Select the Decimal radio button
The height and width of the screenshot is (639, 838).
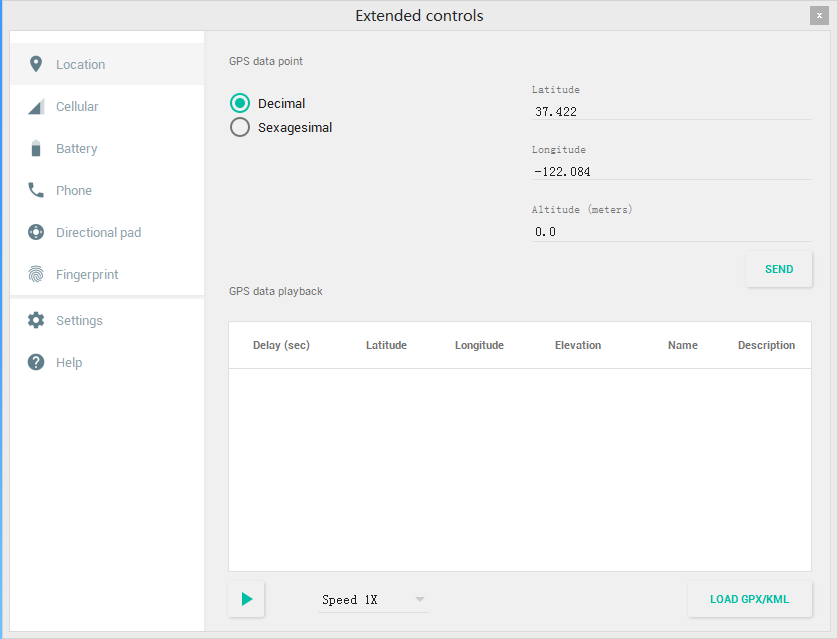tap(240, 103)
